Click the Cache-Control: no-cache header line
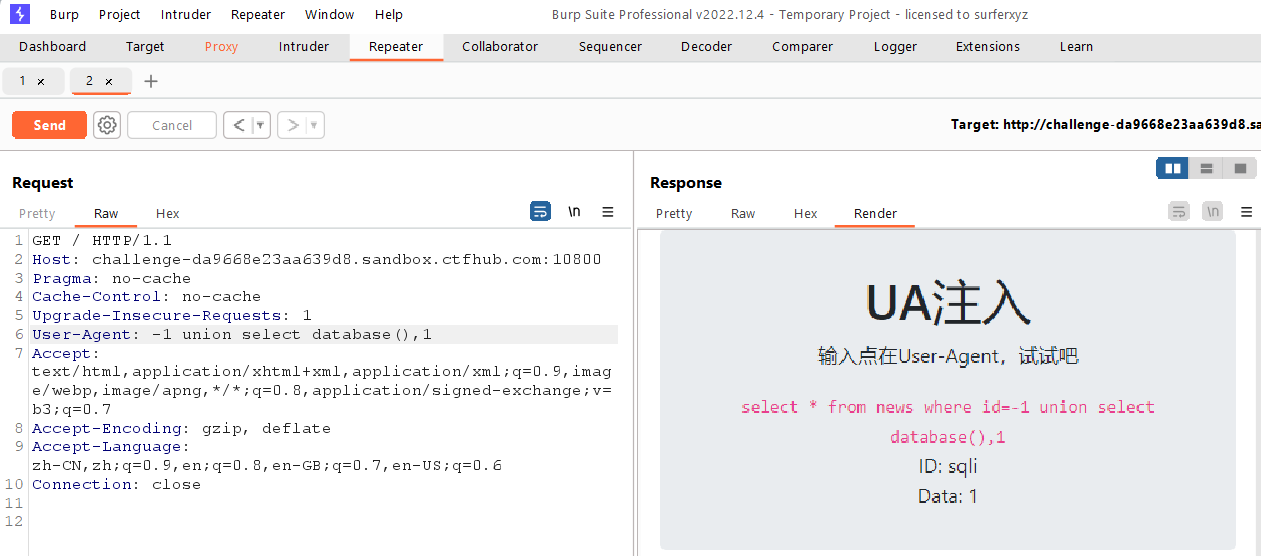 click(x=146, y=296)
